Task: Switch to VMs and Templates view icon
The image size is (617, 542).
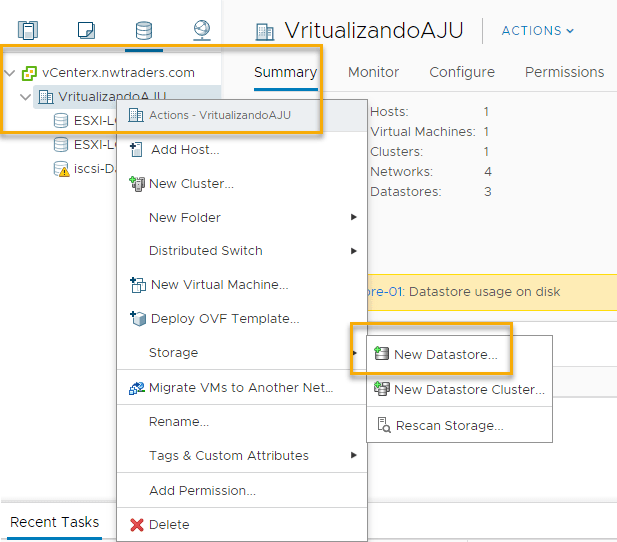Action: (x=86, y=30)
